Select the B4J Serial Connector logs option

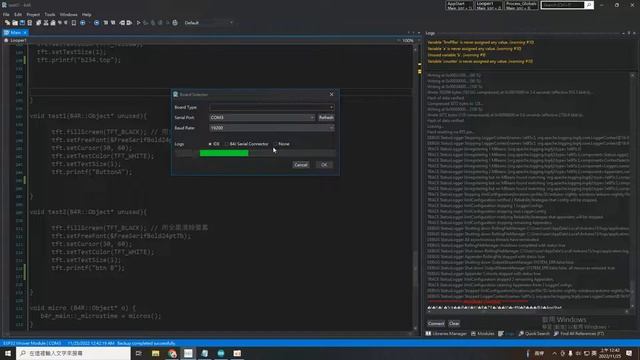[x=247, y=144]
